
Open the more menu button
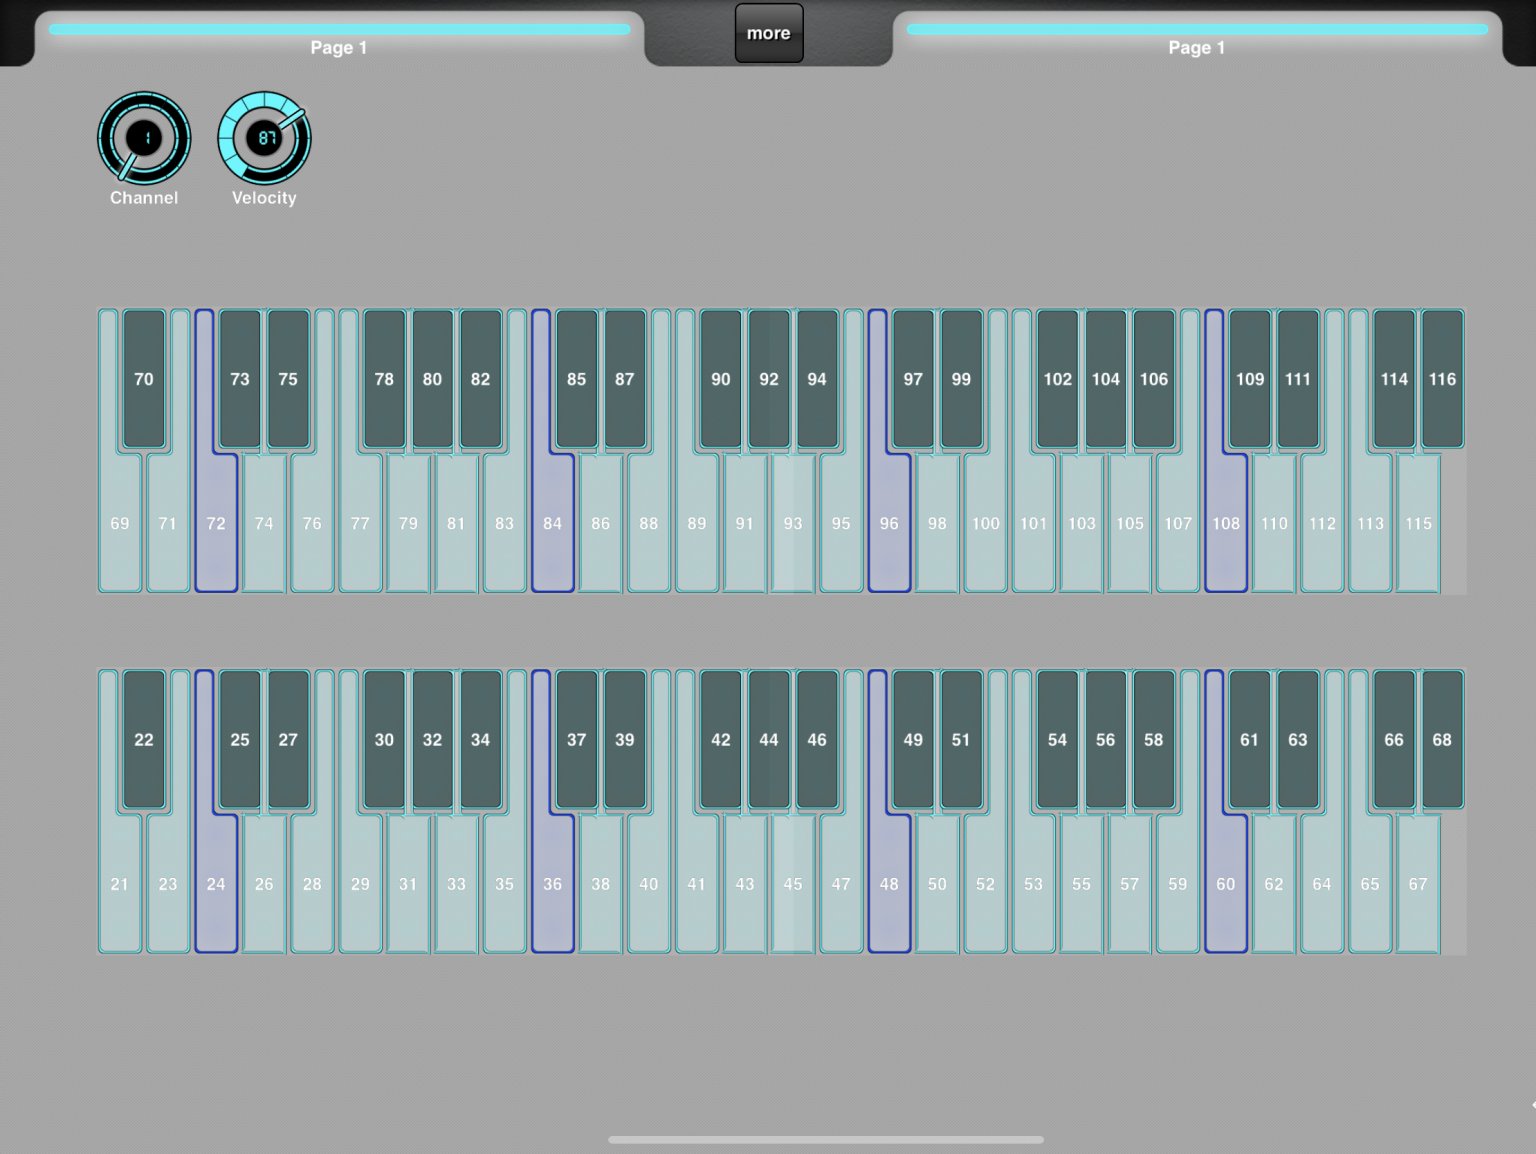pos(768,33)
